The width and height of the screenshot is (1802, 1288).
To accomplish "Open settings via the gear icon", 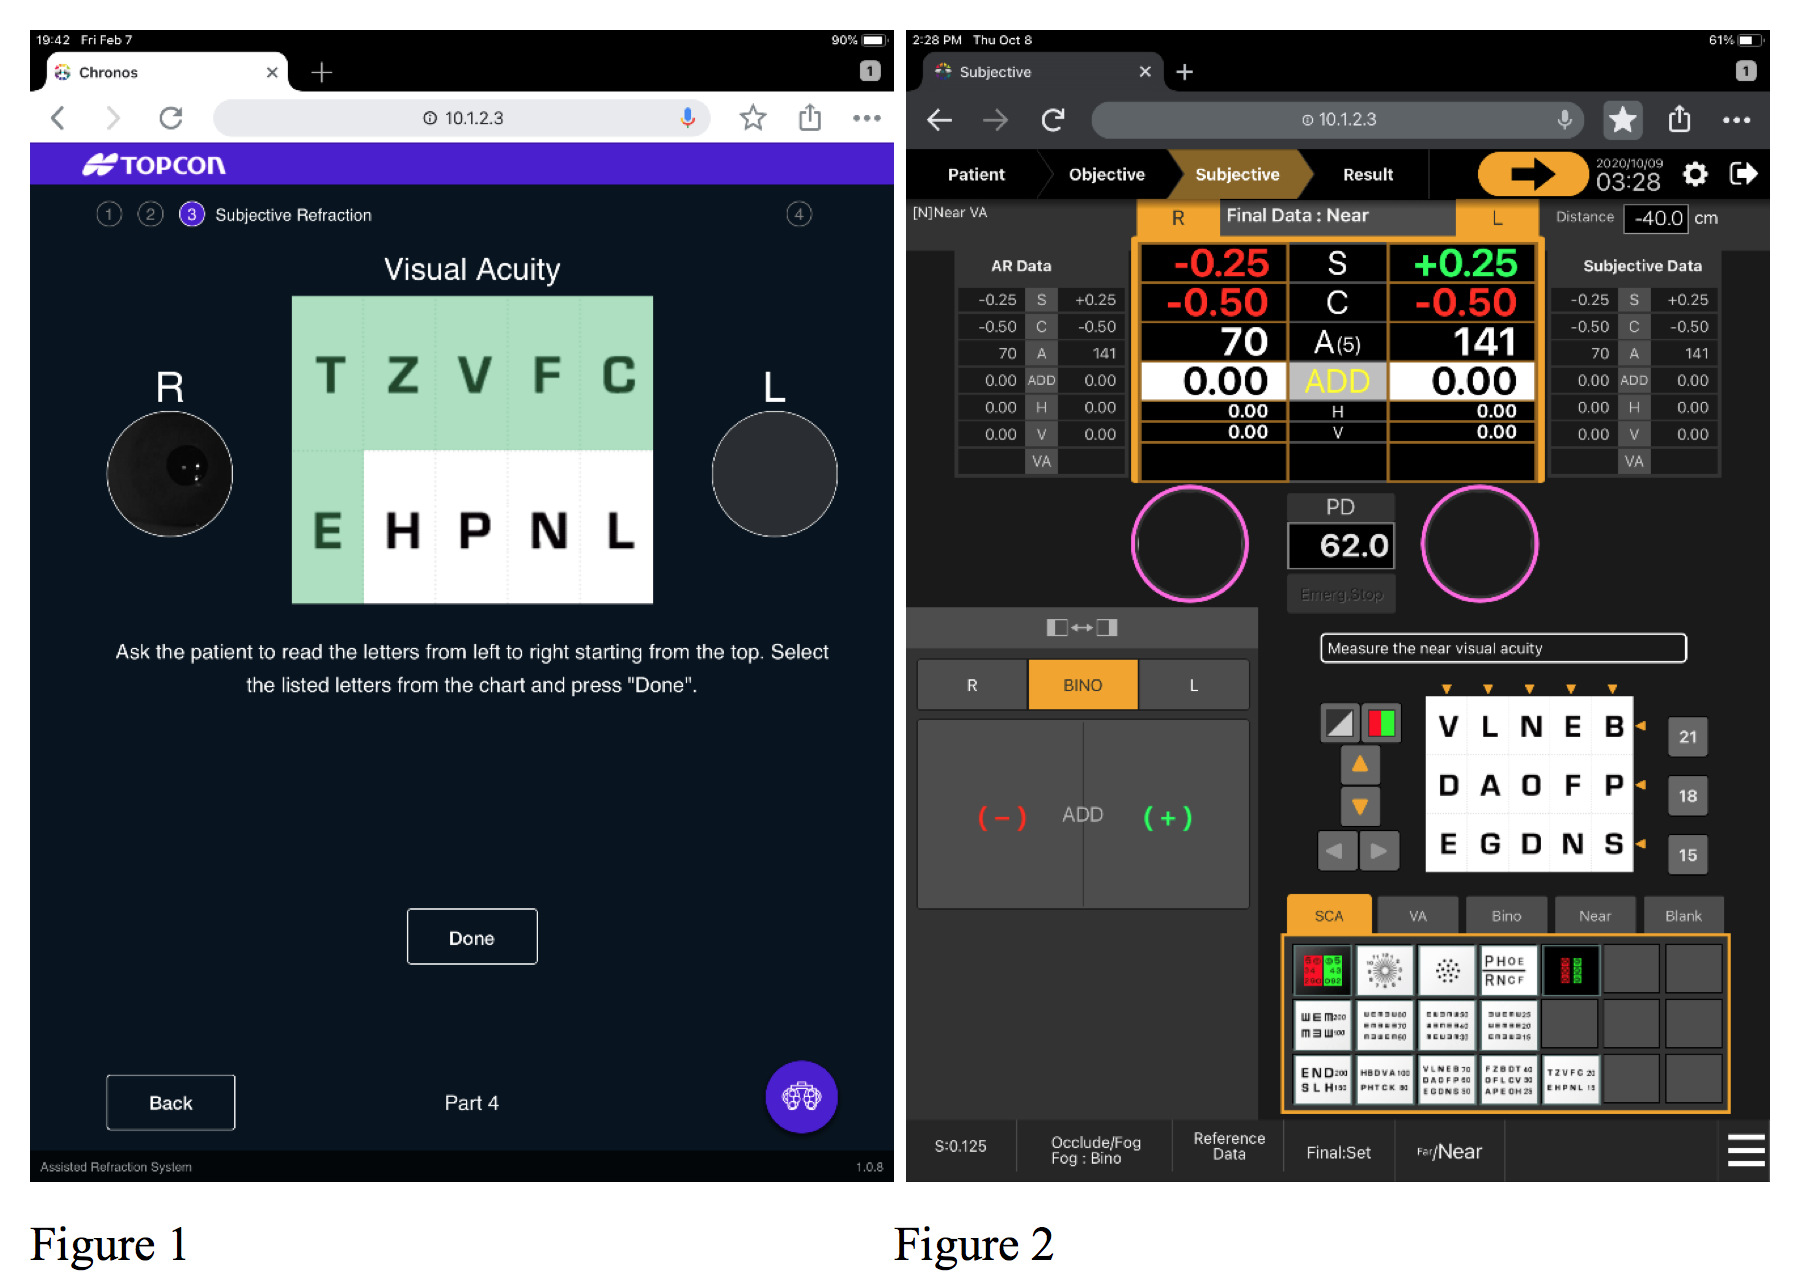I will 1694,174.
